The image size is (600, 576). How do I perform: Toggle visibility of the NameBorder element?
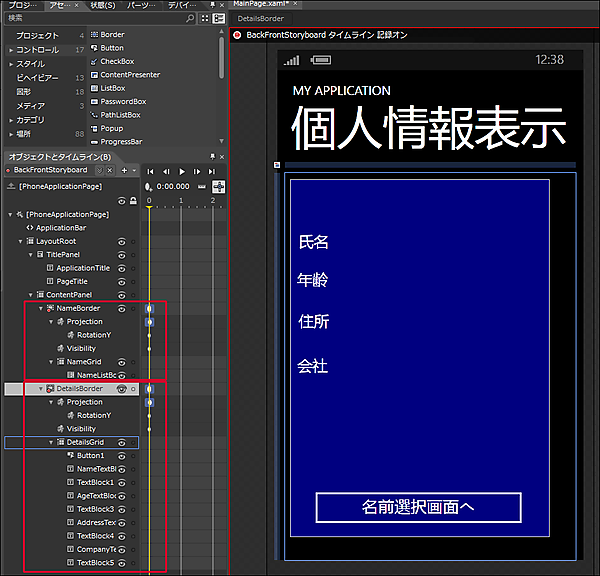(x=121, y=308)
